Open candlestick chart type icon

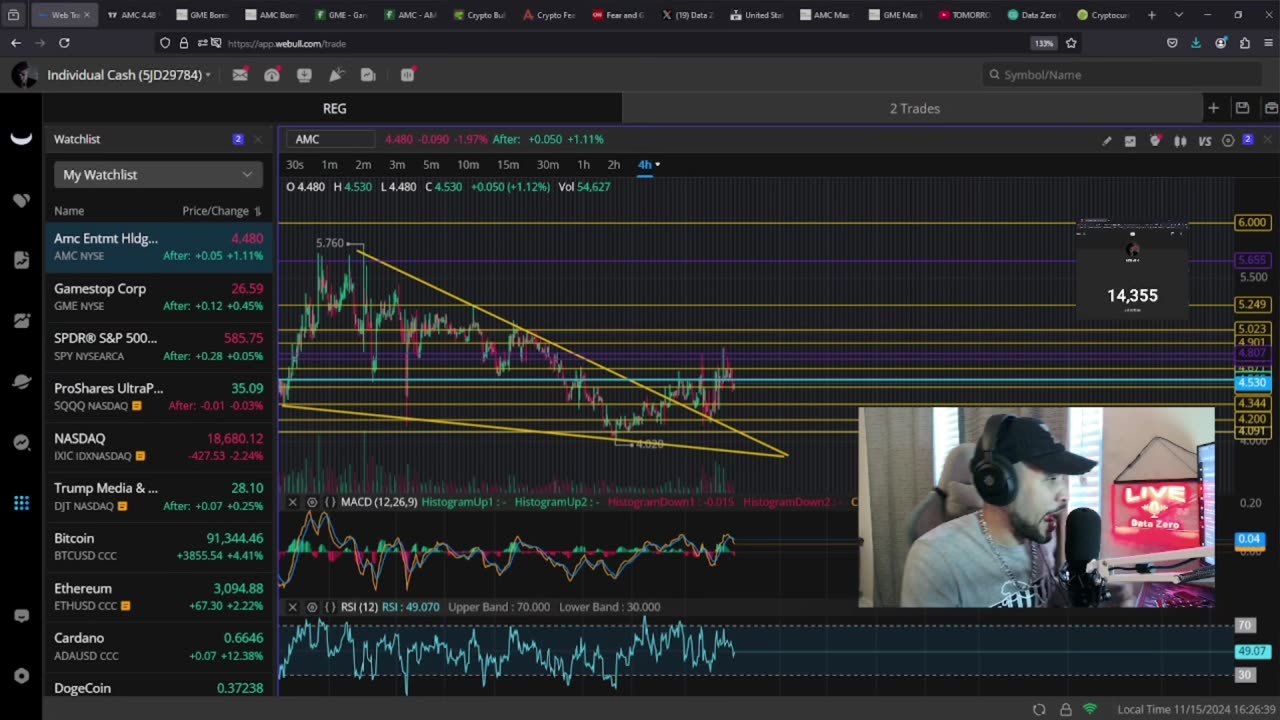point(1180,141)
